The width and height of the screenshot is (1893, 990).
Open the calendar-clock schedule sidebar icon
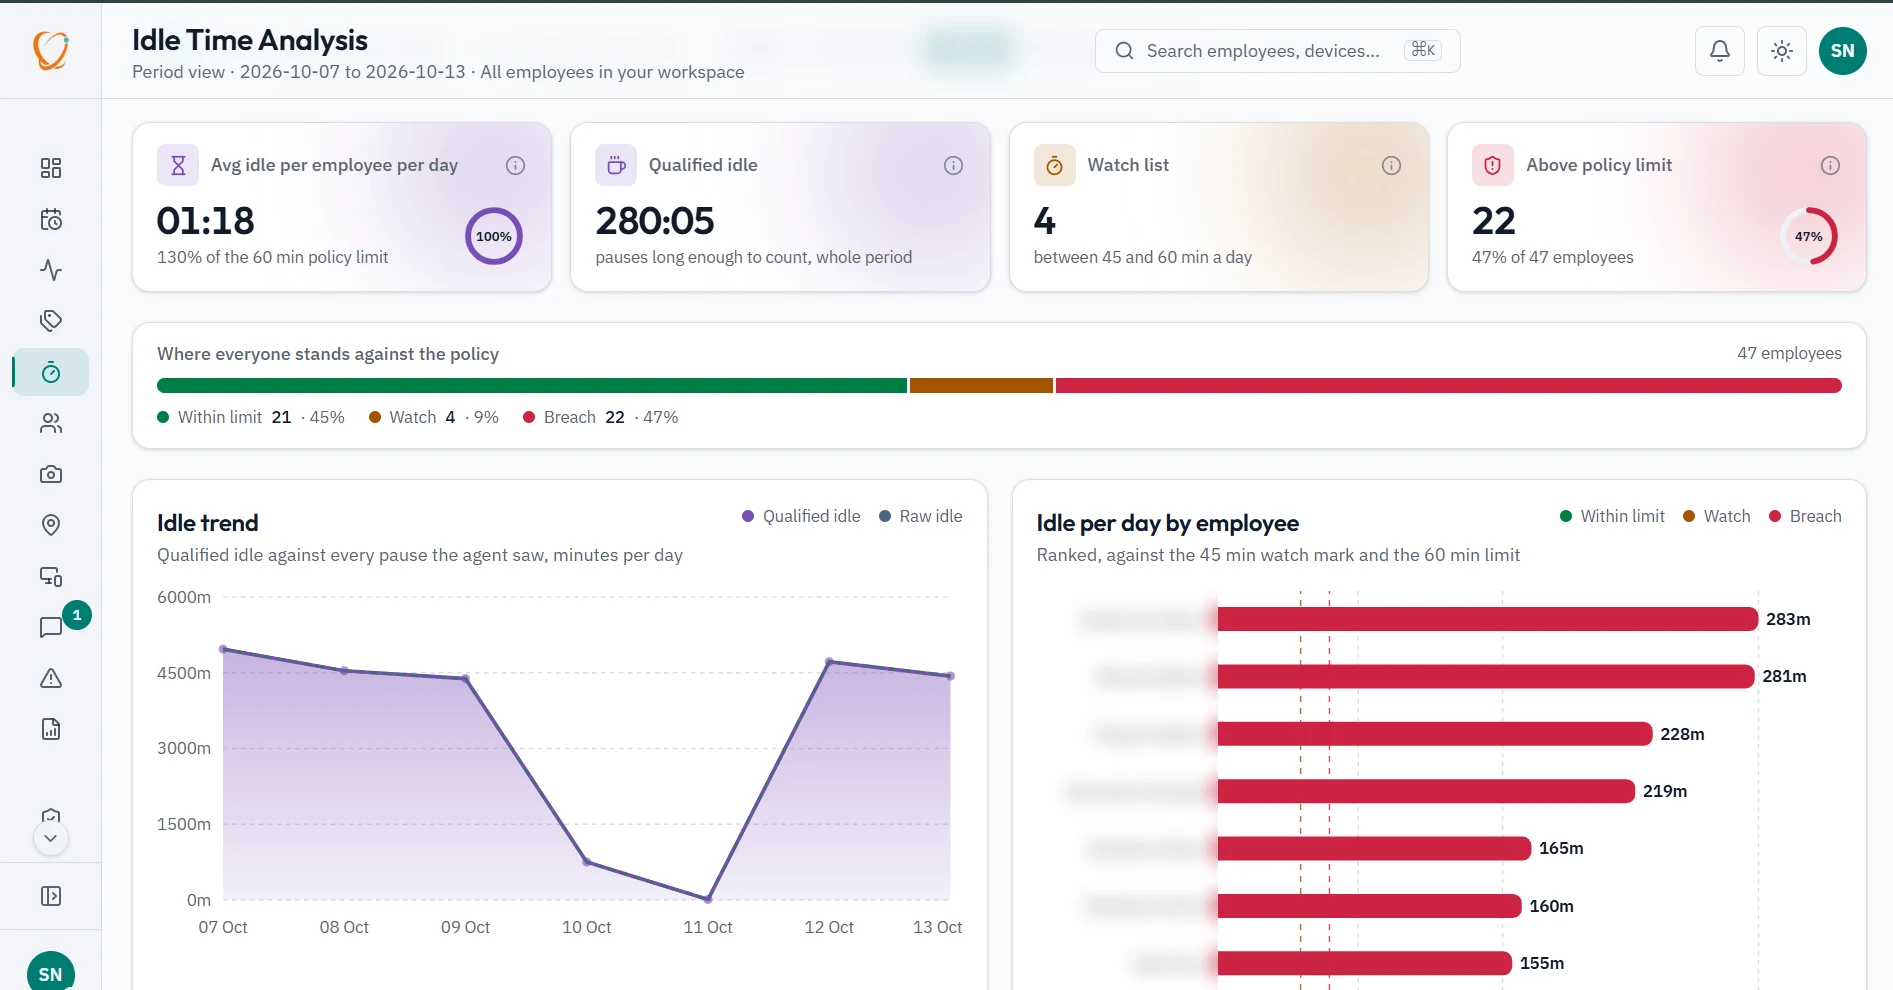51,219
